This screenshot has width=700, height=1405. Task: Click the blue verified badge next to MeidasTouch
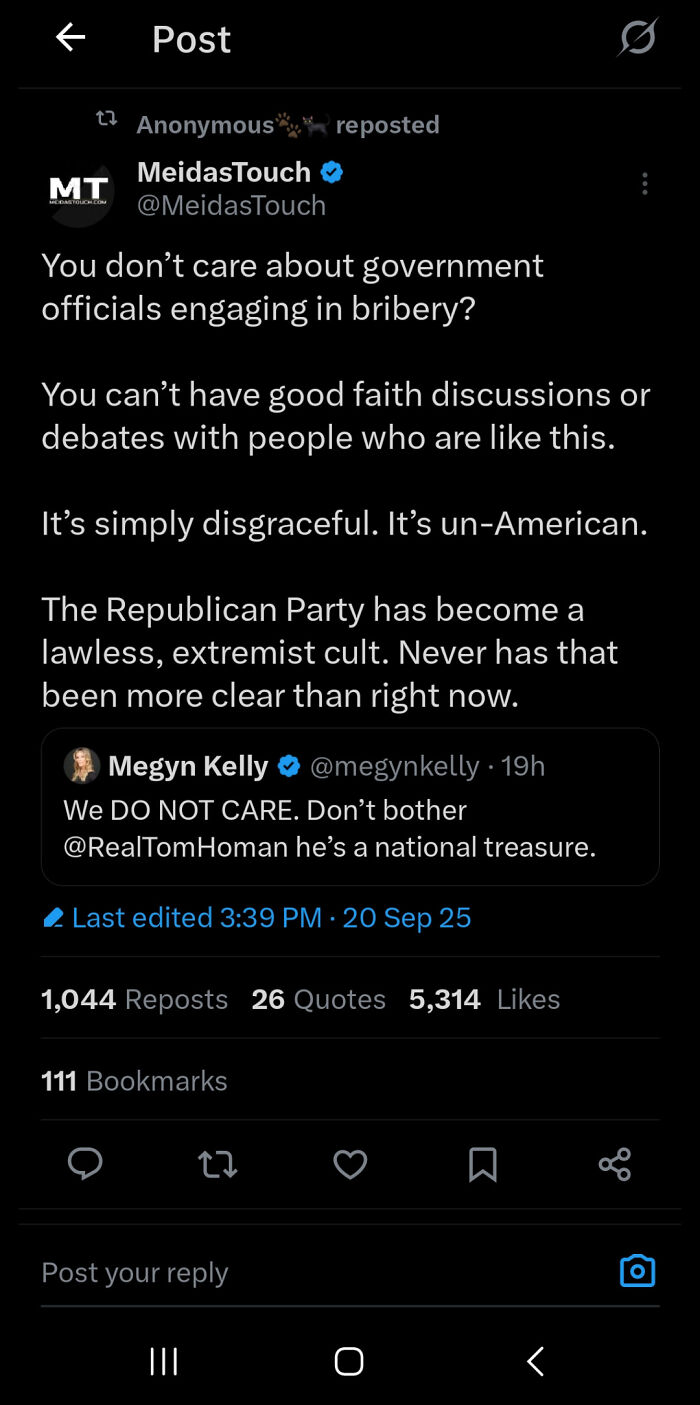(331, 172)
